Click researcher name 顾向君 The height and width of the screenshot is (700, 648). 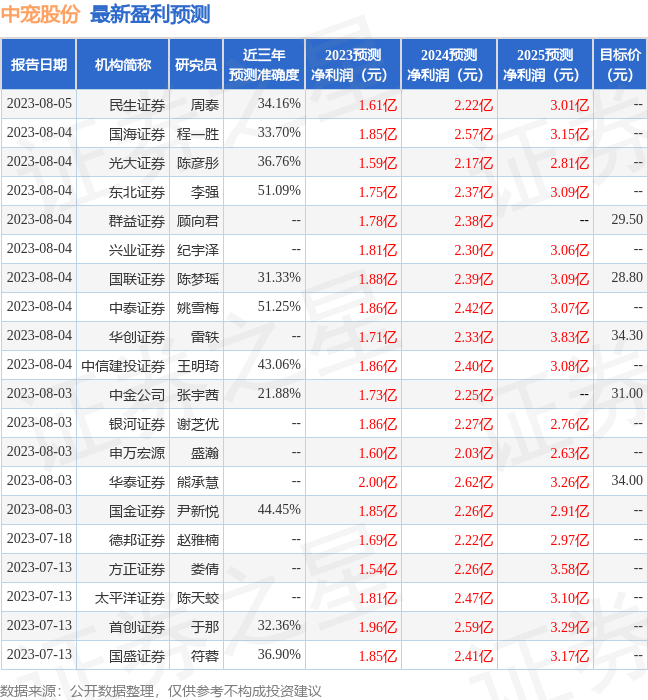coord(198,221)
